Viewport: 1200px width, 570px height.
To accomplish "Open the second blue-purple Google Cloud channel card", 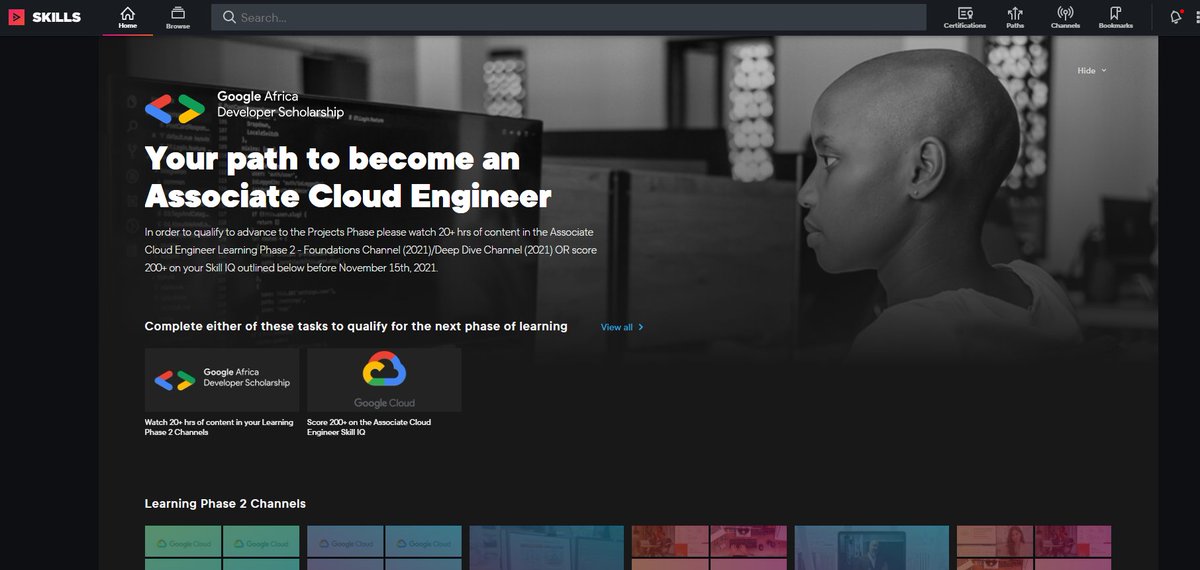I will coord(384,548).
